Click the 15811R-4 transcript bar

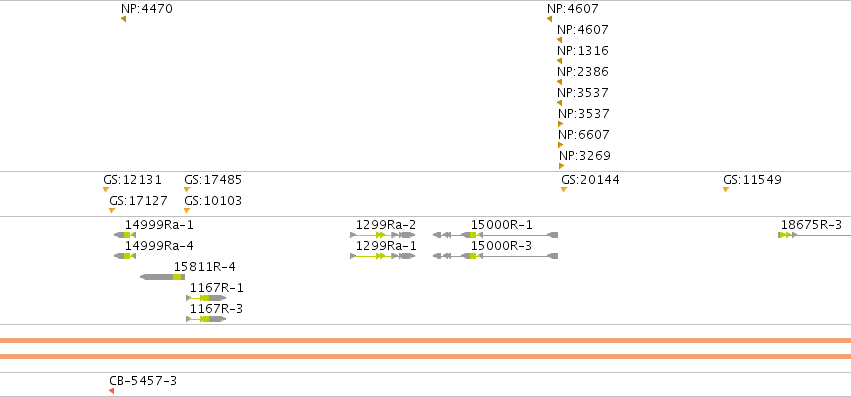click(x=162, y=277)
